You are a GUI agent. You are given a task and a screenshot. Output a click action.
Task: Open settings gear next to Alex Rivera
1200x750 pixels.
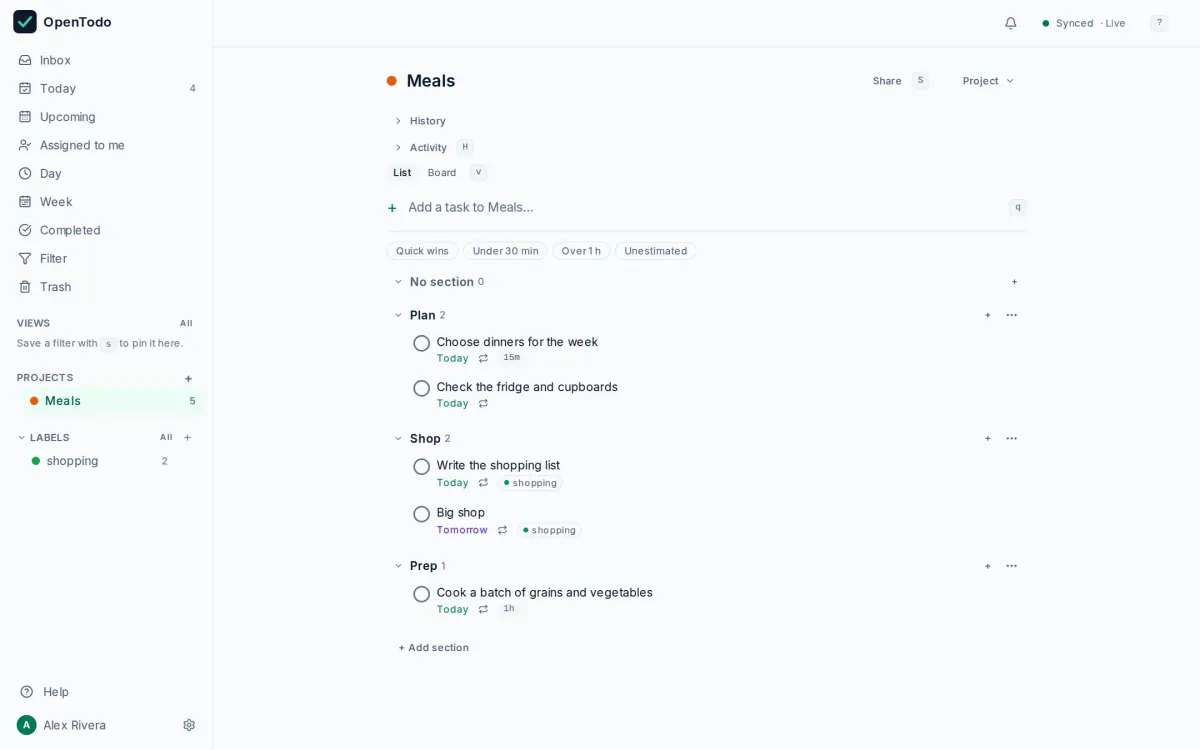pos(189,725)
